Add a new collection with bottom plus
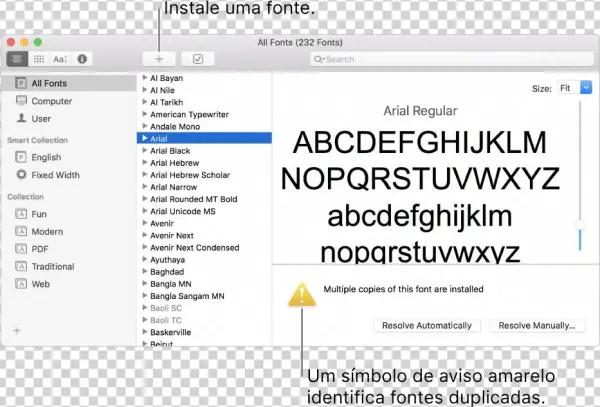The height and width of the screenshot is (407, 600). [x=16, y=329]
